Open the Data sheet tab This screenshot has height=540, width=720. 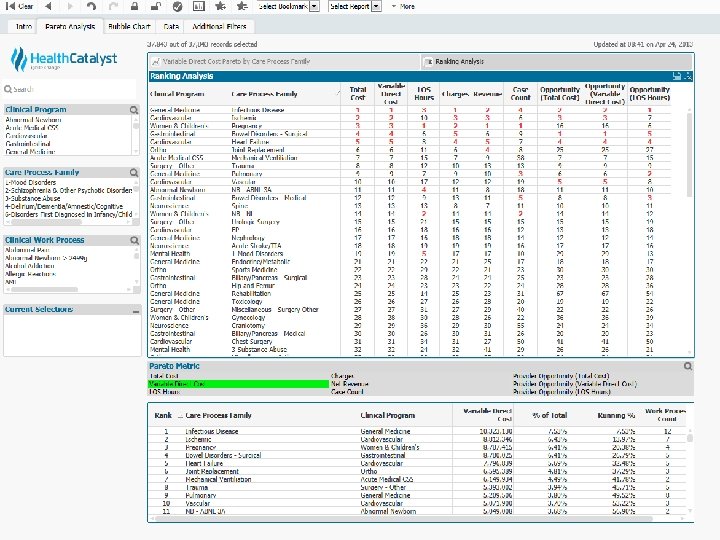[171, 27]
